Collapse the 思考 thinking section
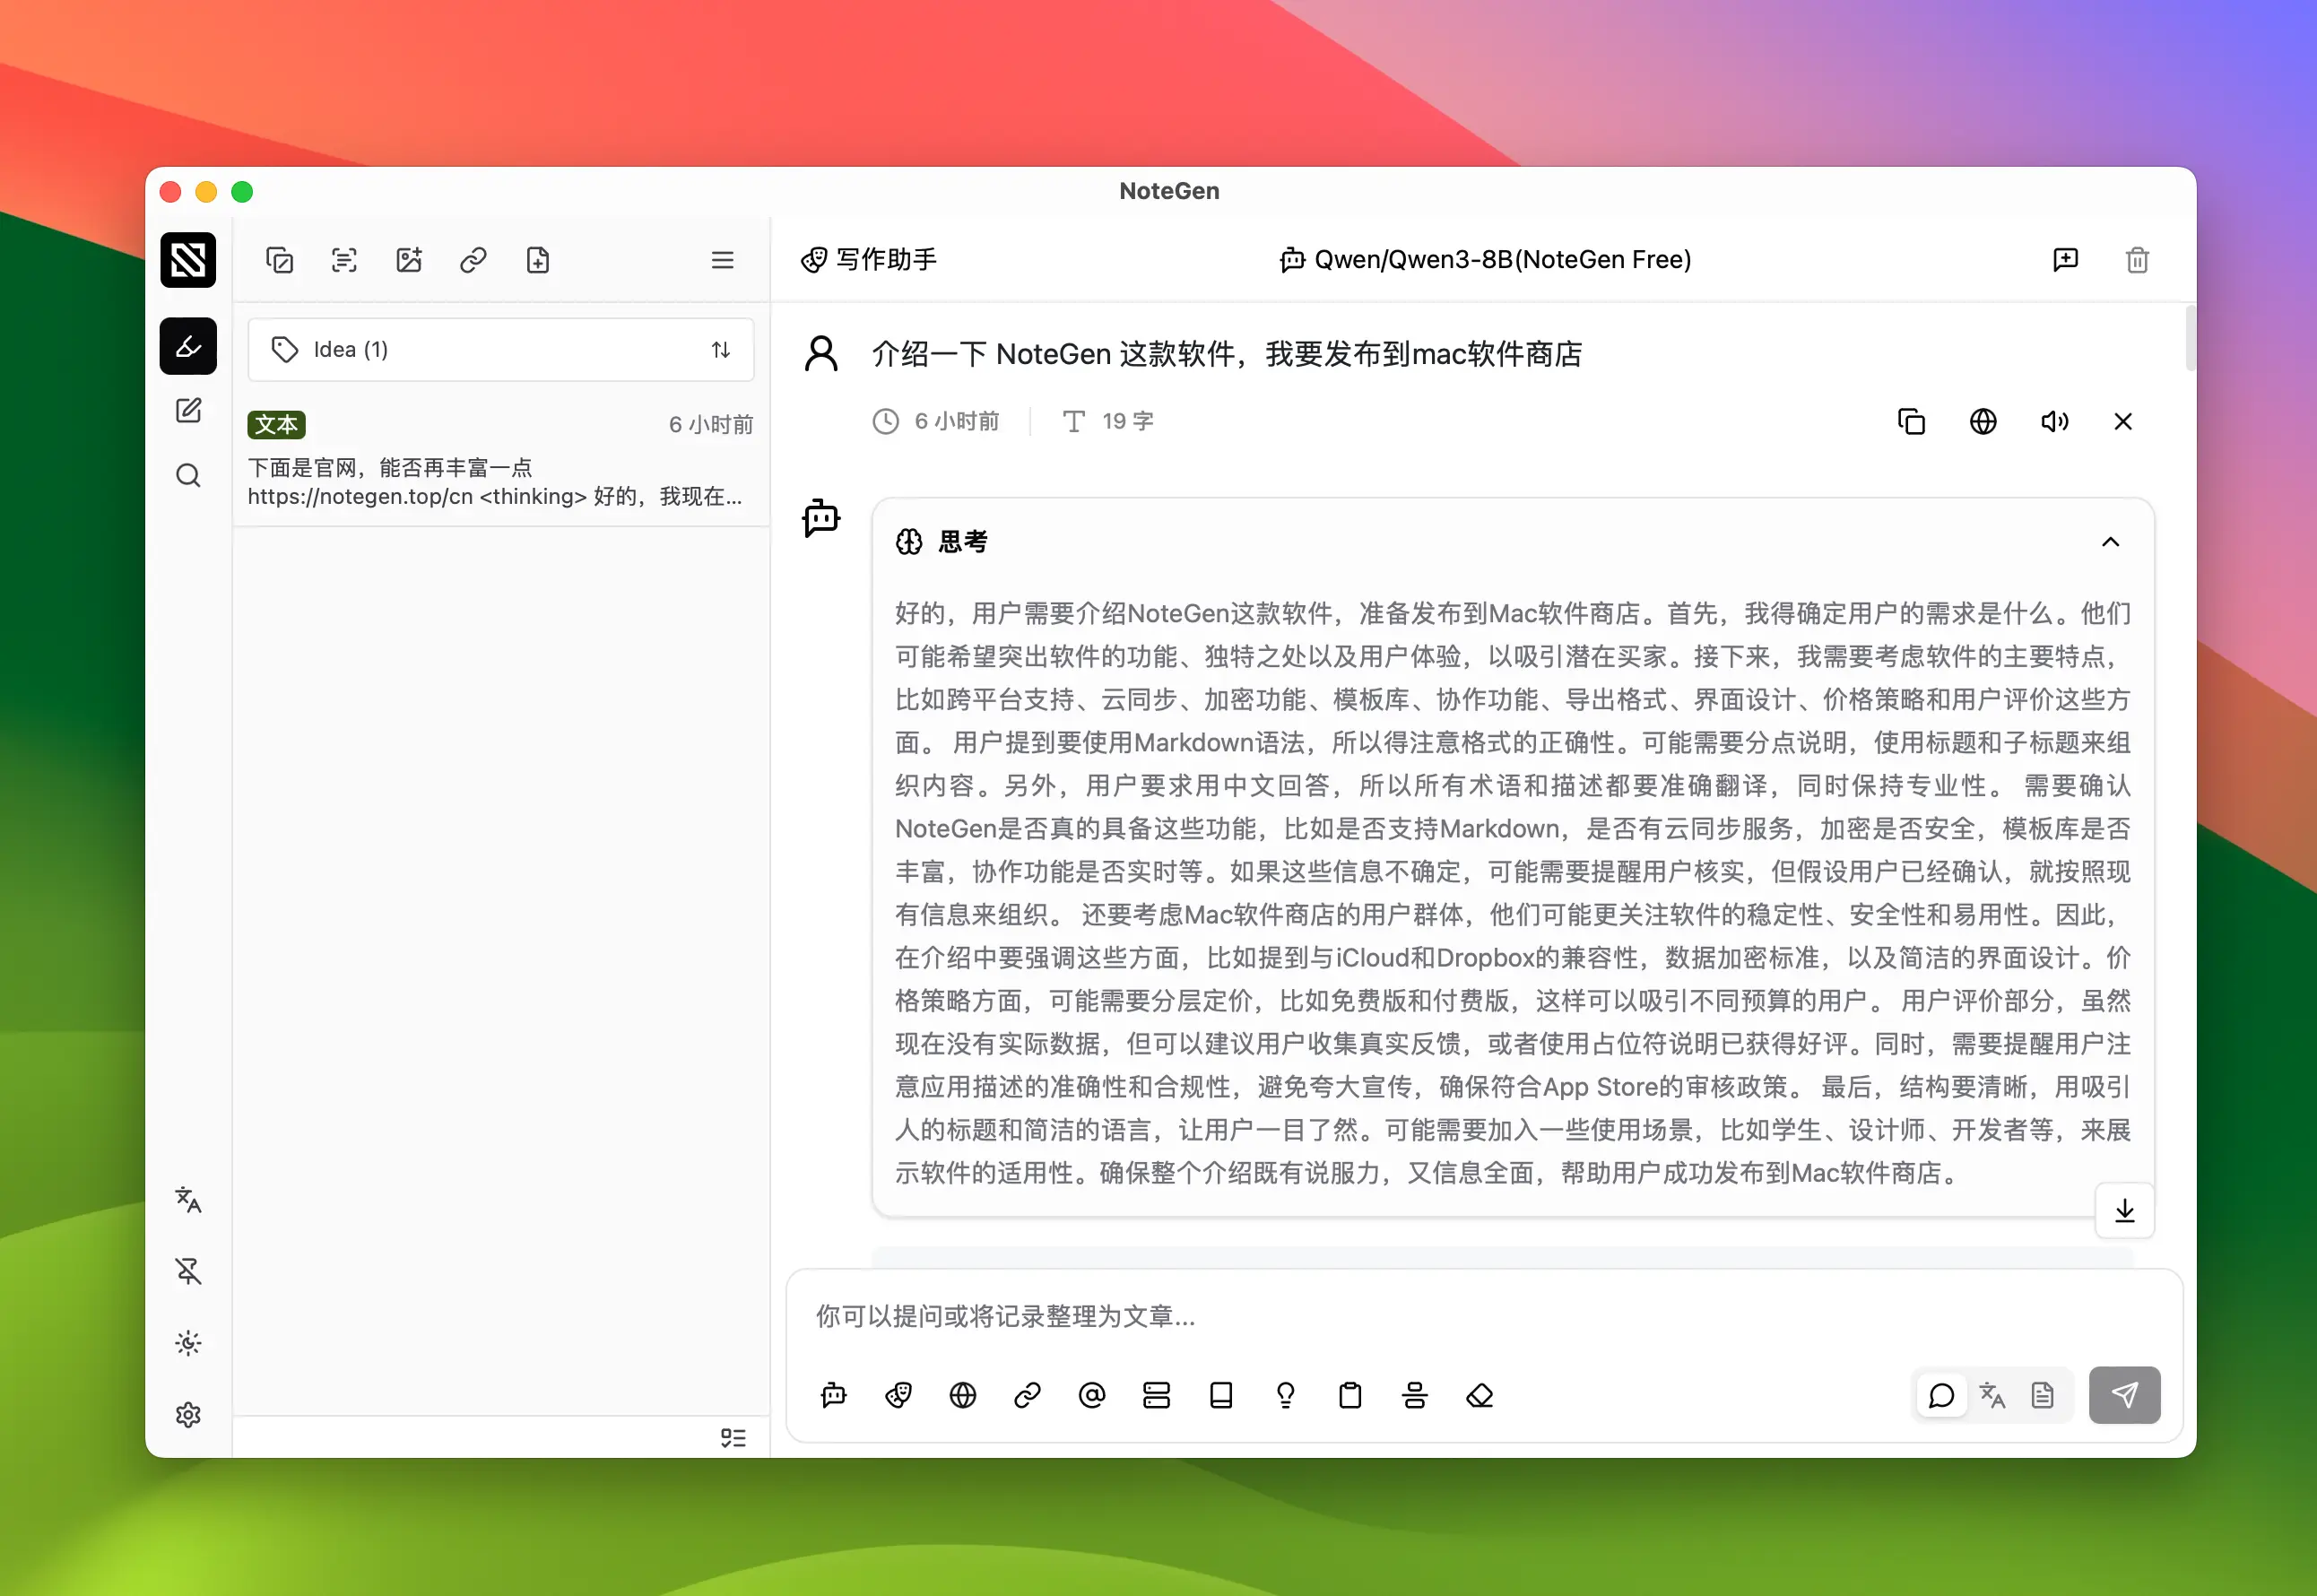Image resolution: width=2317 pixels, height=1596 pixels. [2110, 542]
